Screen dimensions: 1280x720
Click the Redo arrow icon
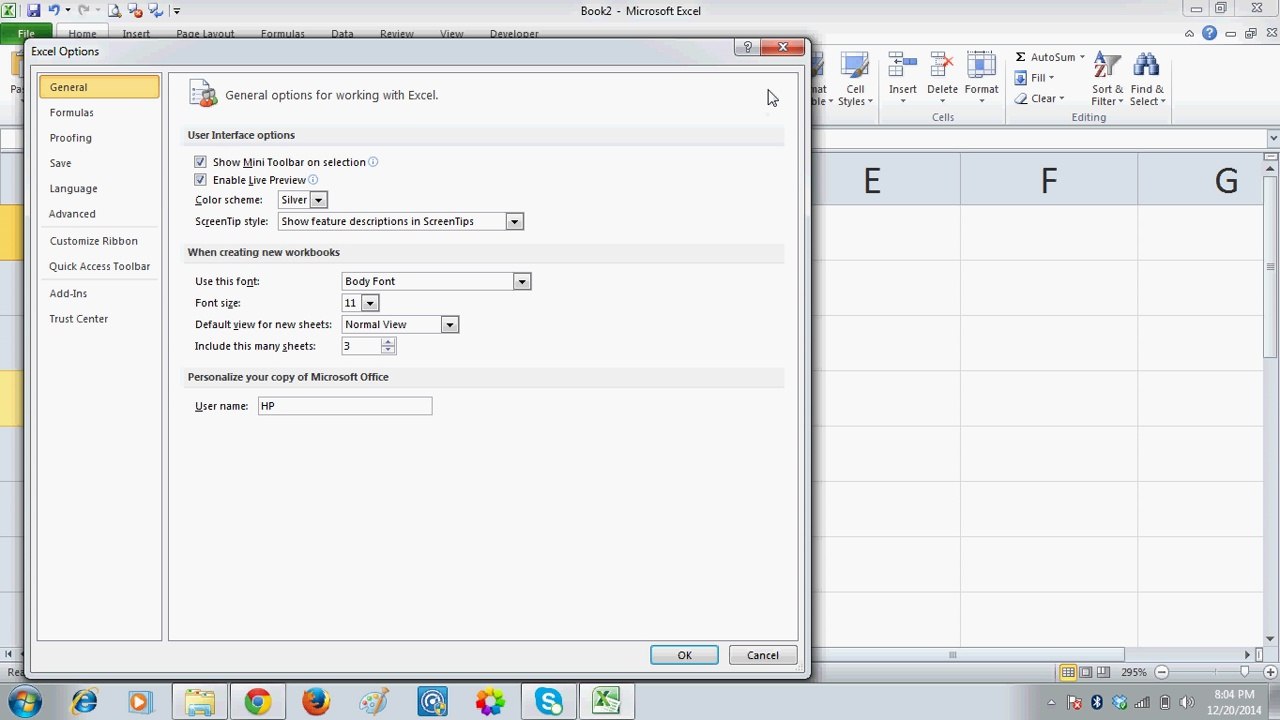click(84, 11)
